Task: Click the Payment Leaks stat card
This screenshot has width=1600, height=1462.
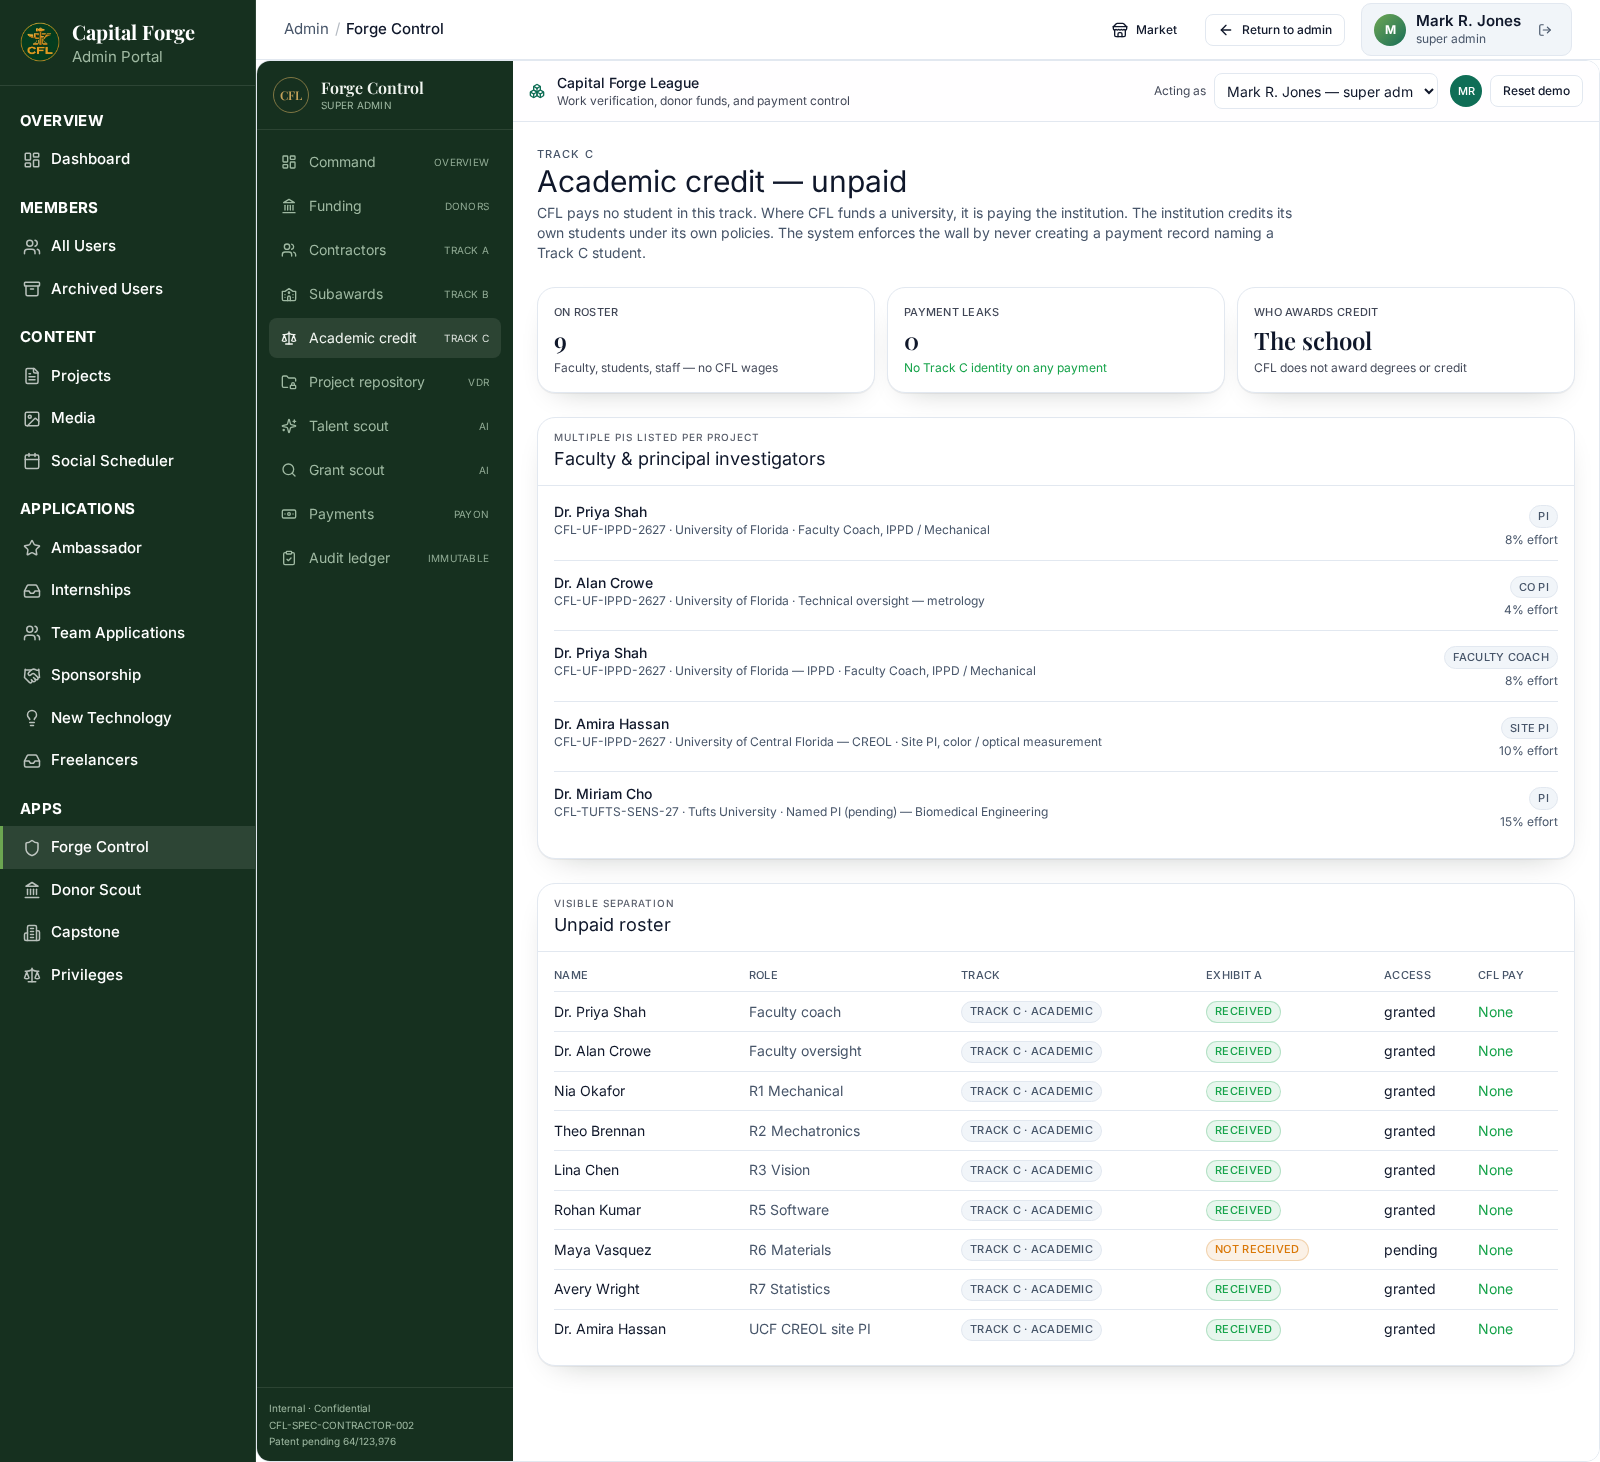Action: [x=1056, y=340]
